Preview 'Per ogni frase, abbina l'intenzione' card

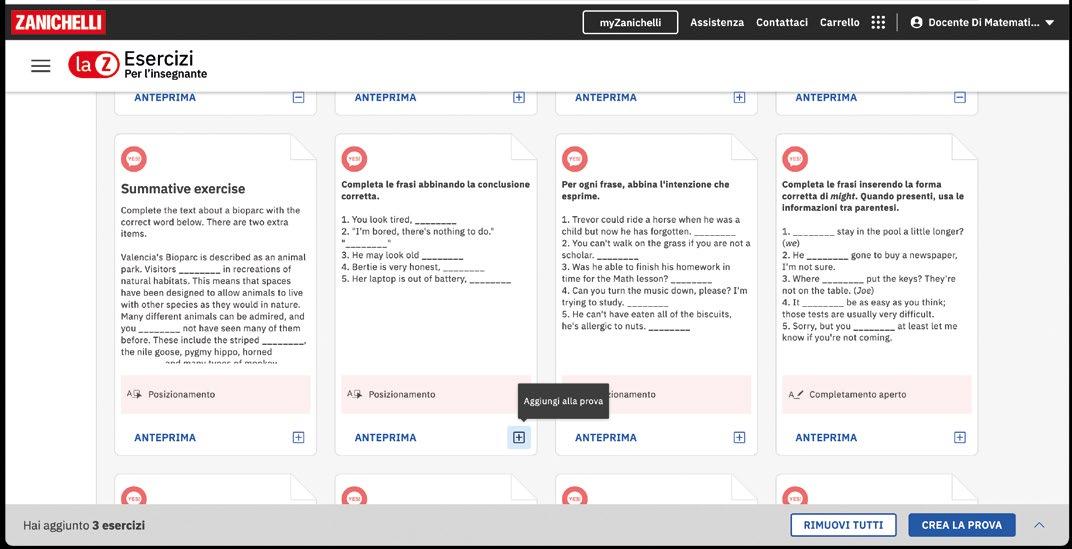click(606, 438)
